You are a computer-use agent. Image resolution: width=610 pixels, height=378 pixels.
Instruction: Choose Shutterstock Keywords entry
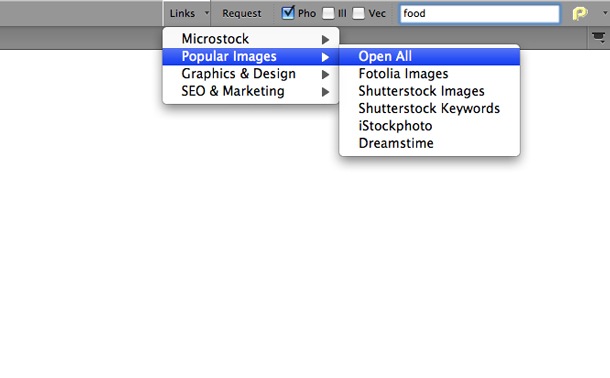tap(429, 108)
